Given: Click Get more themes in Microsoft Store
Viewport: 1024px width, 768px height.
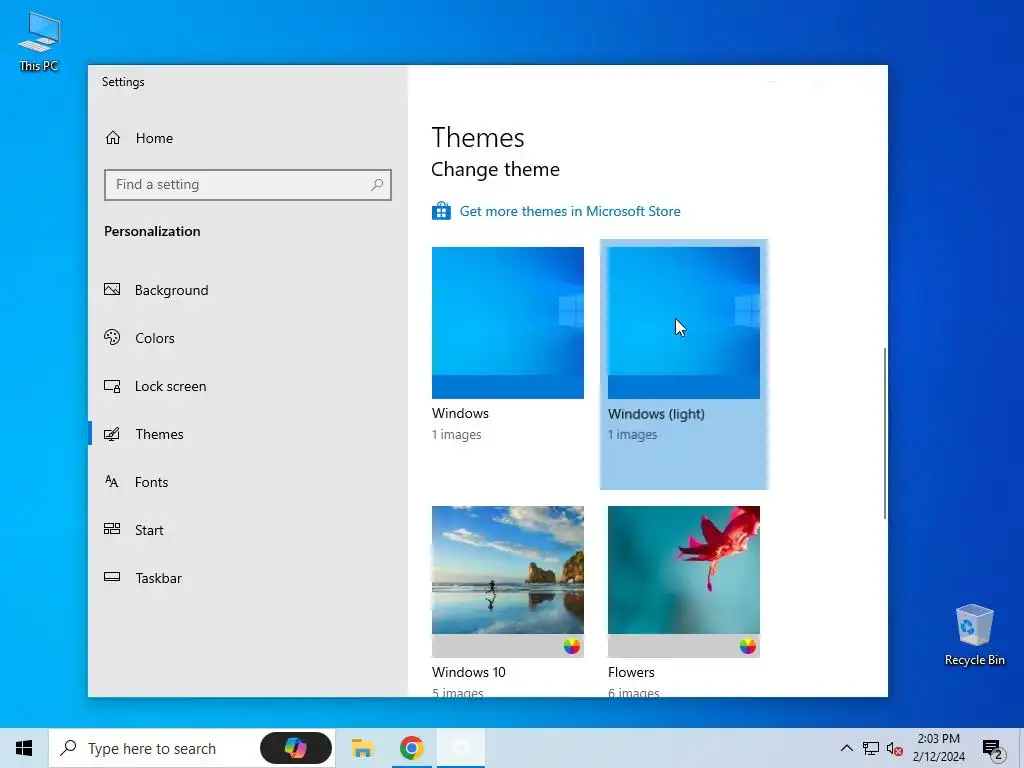Looking at the screenshot, I should 569,211.
